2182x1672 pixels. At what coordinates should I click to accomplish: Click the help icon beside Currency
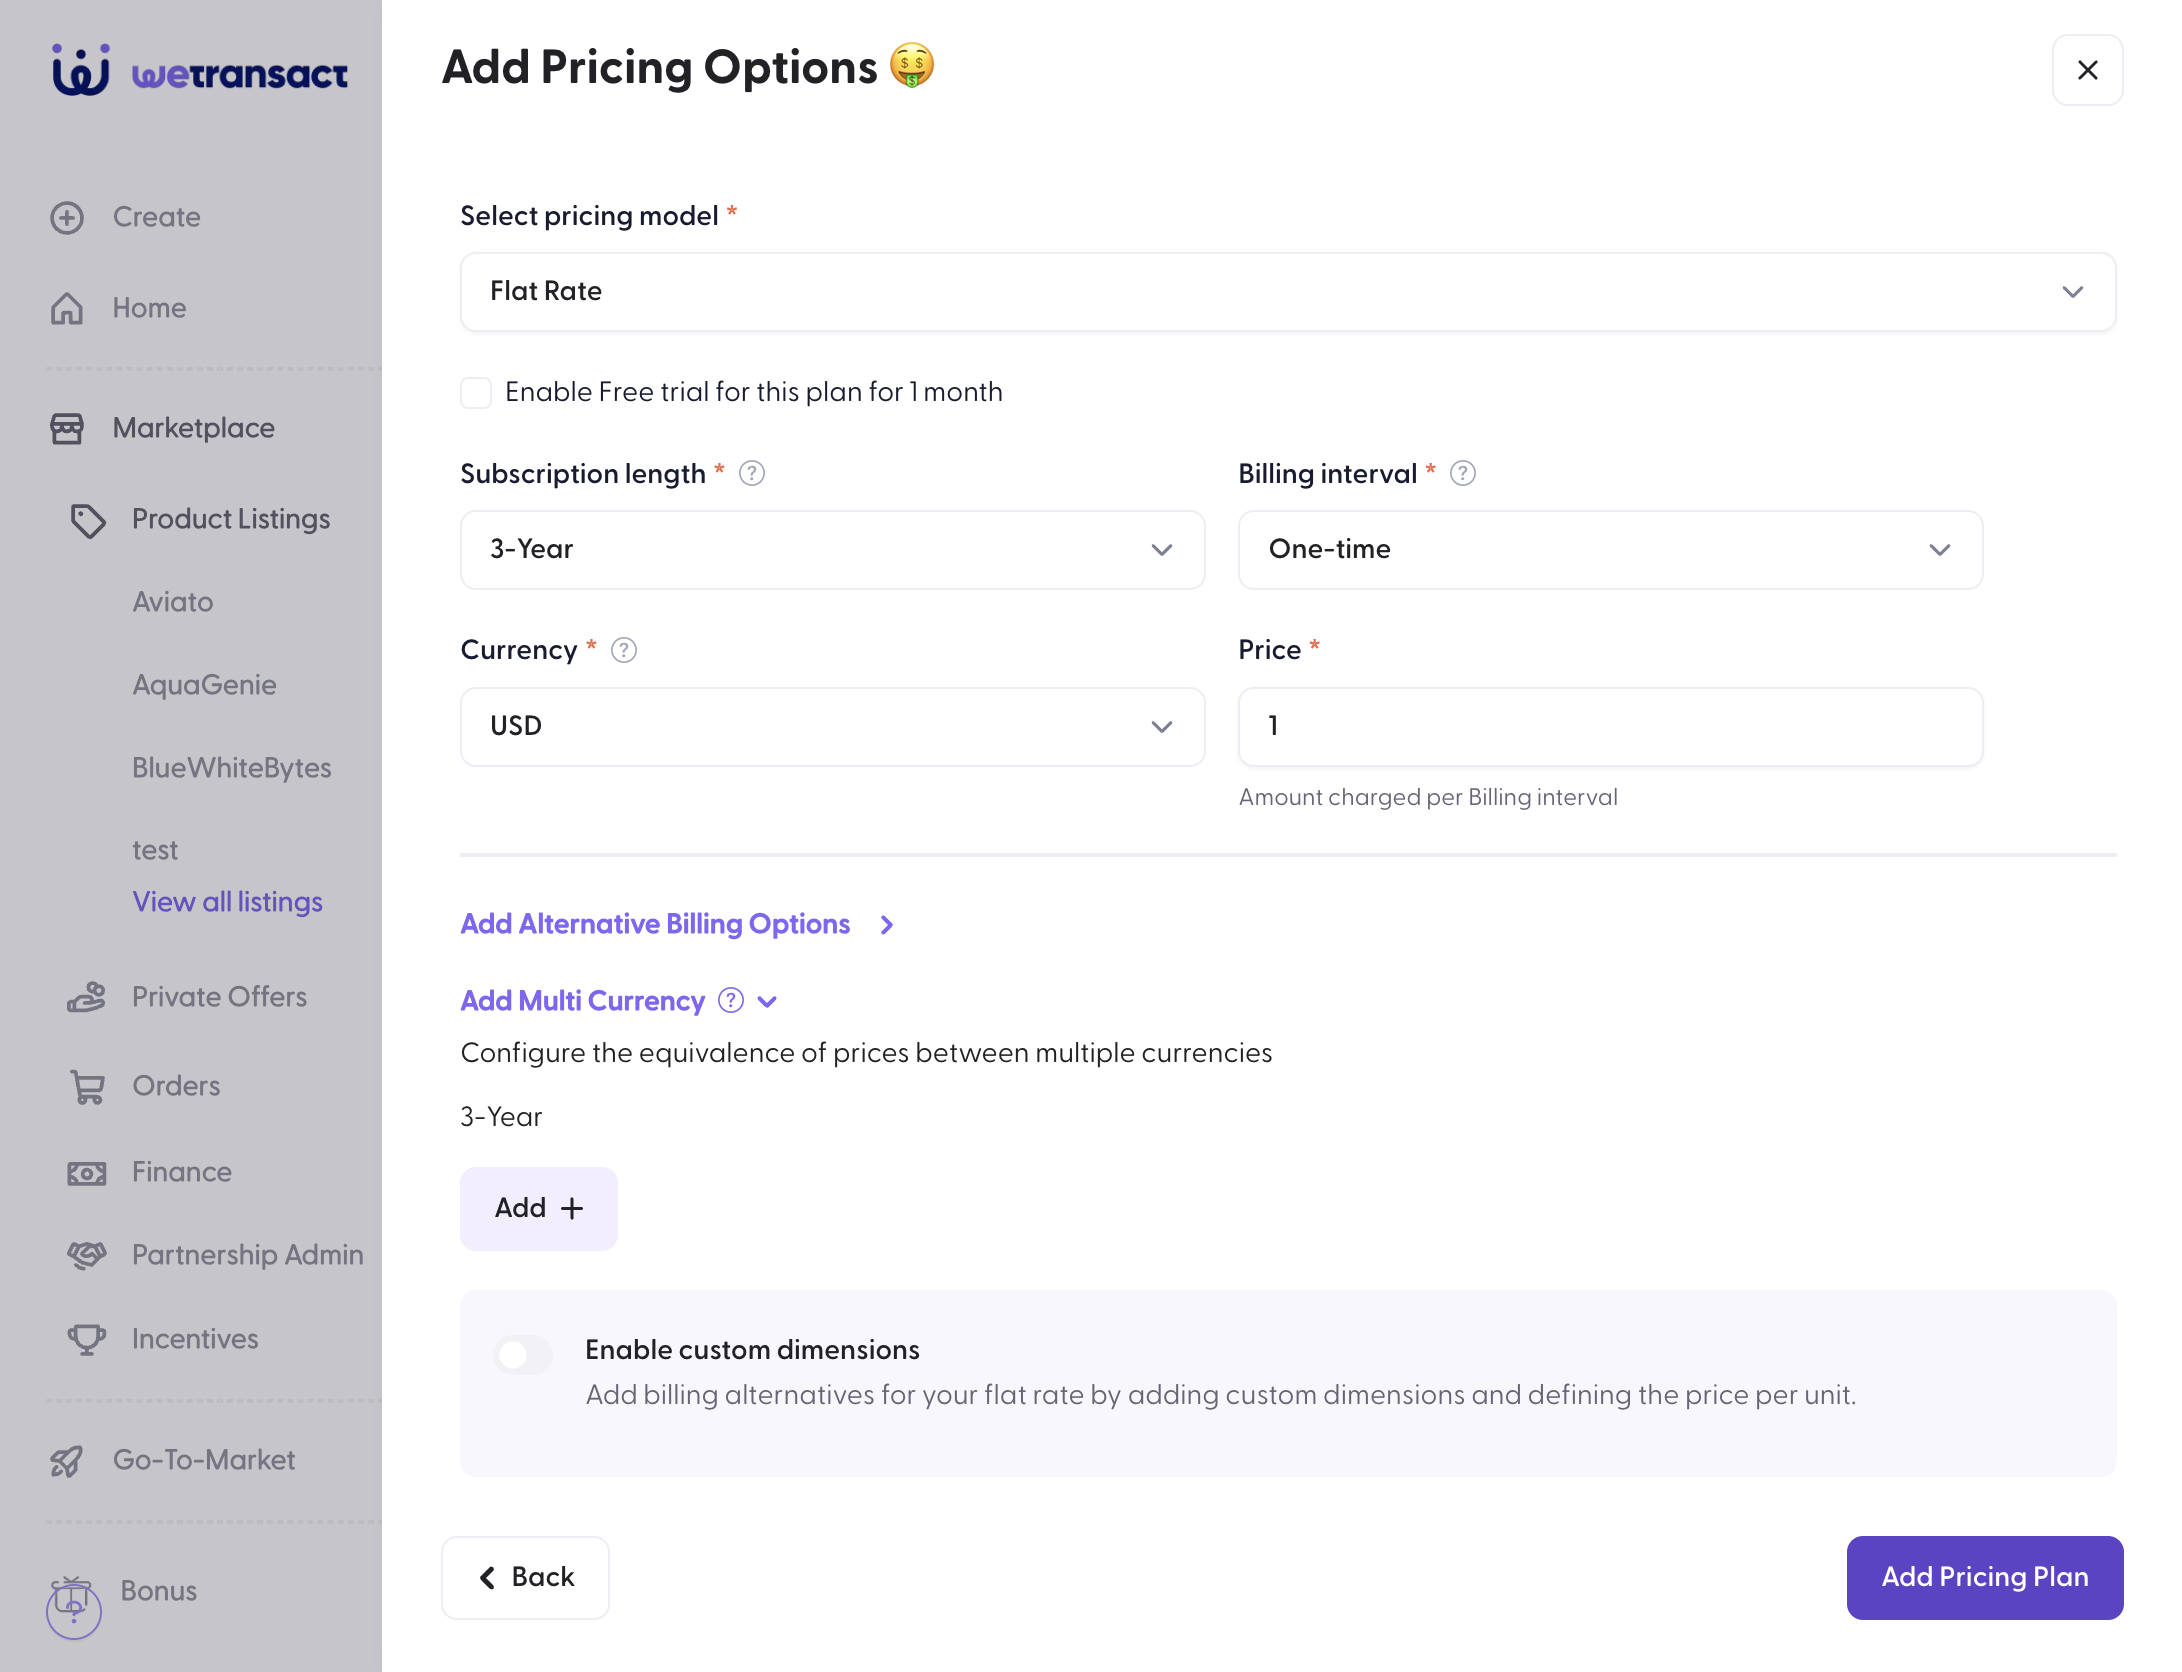point(624,650)
